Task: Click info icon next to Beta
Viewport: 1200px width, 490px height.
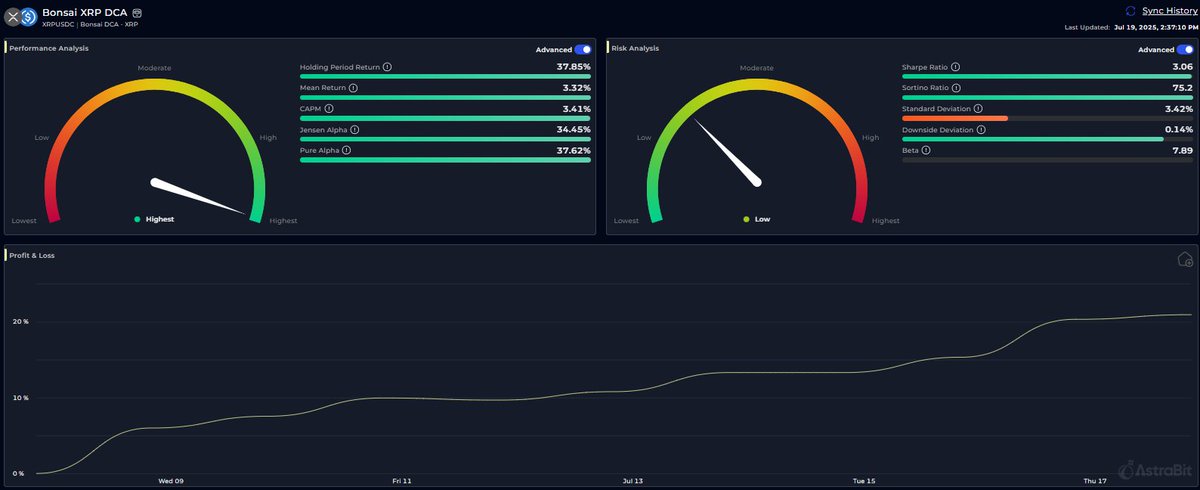Action: coord(926,150)
